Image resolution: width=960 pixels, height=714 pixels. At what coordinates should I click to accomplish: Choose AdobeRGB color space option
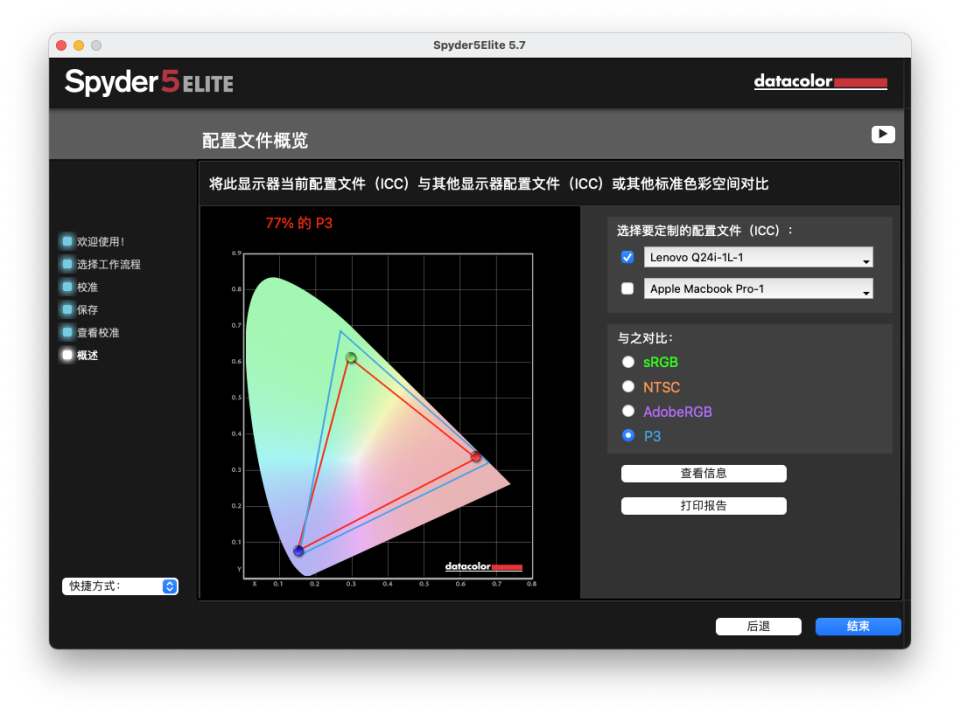pos(628,411)
